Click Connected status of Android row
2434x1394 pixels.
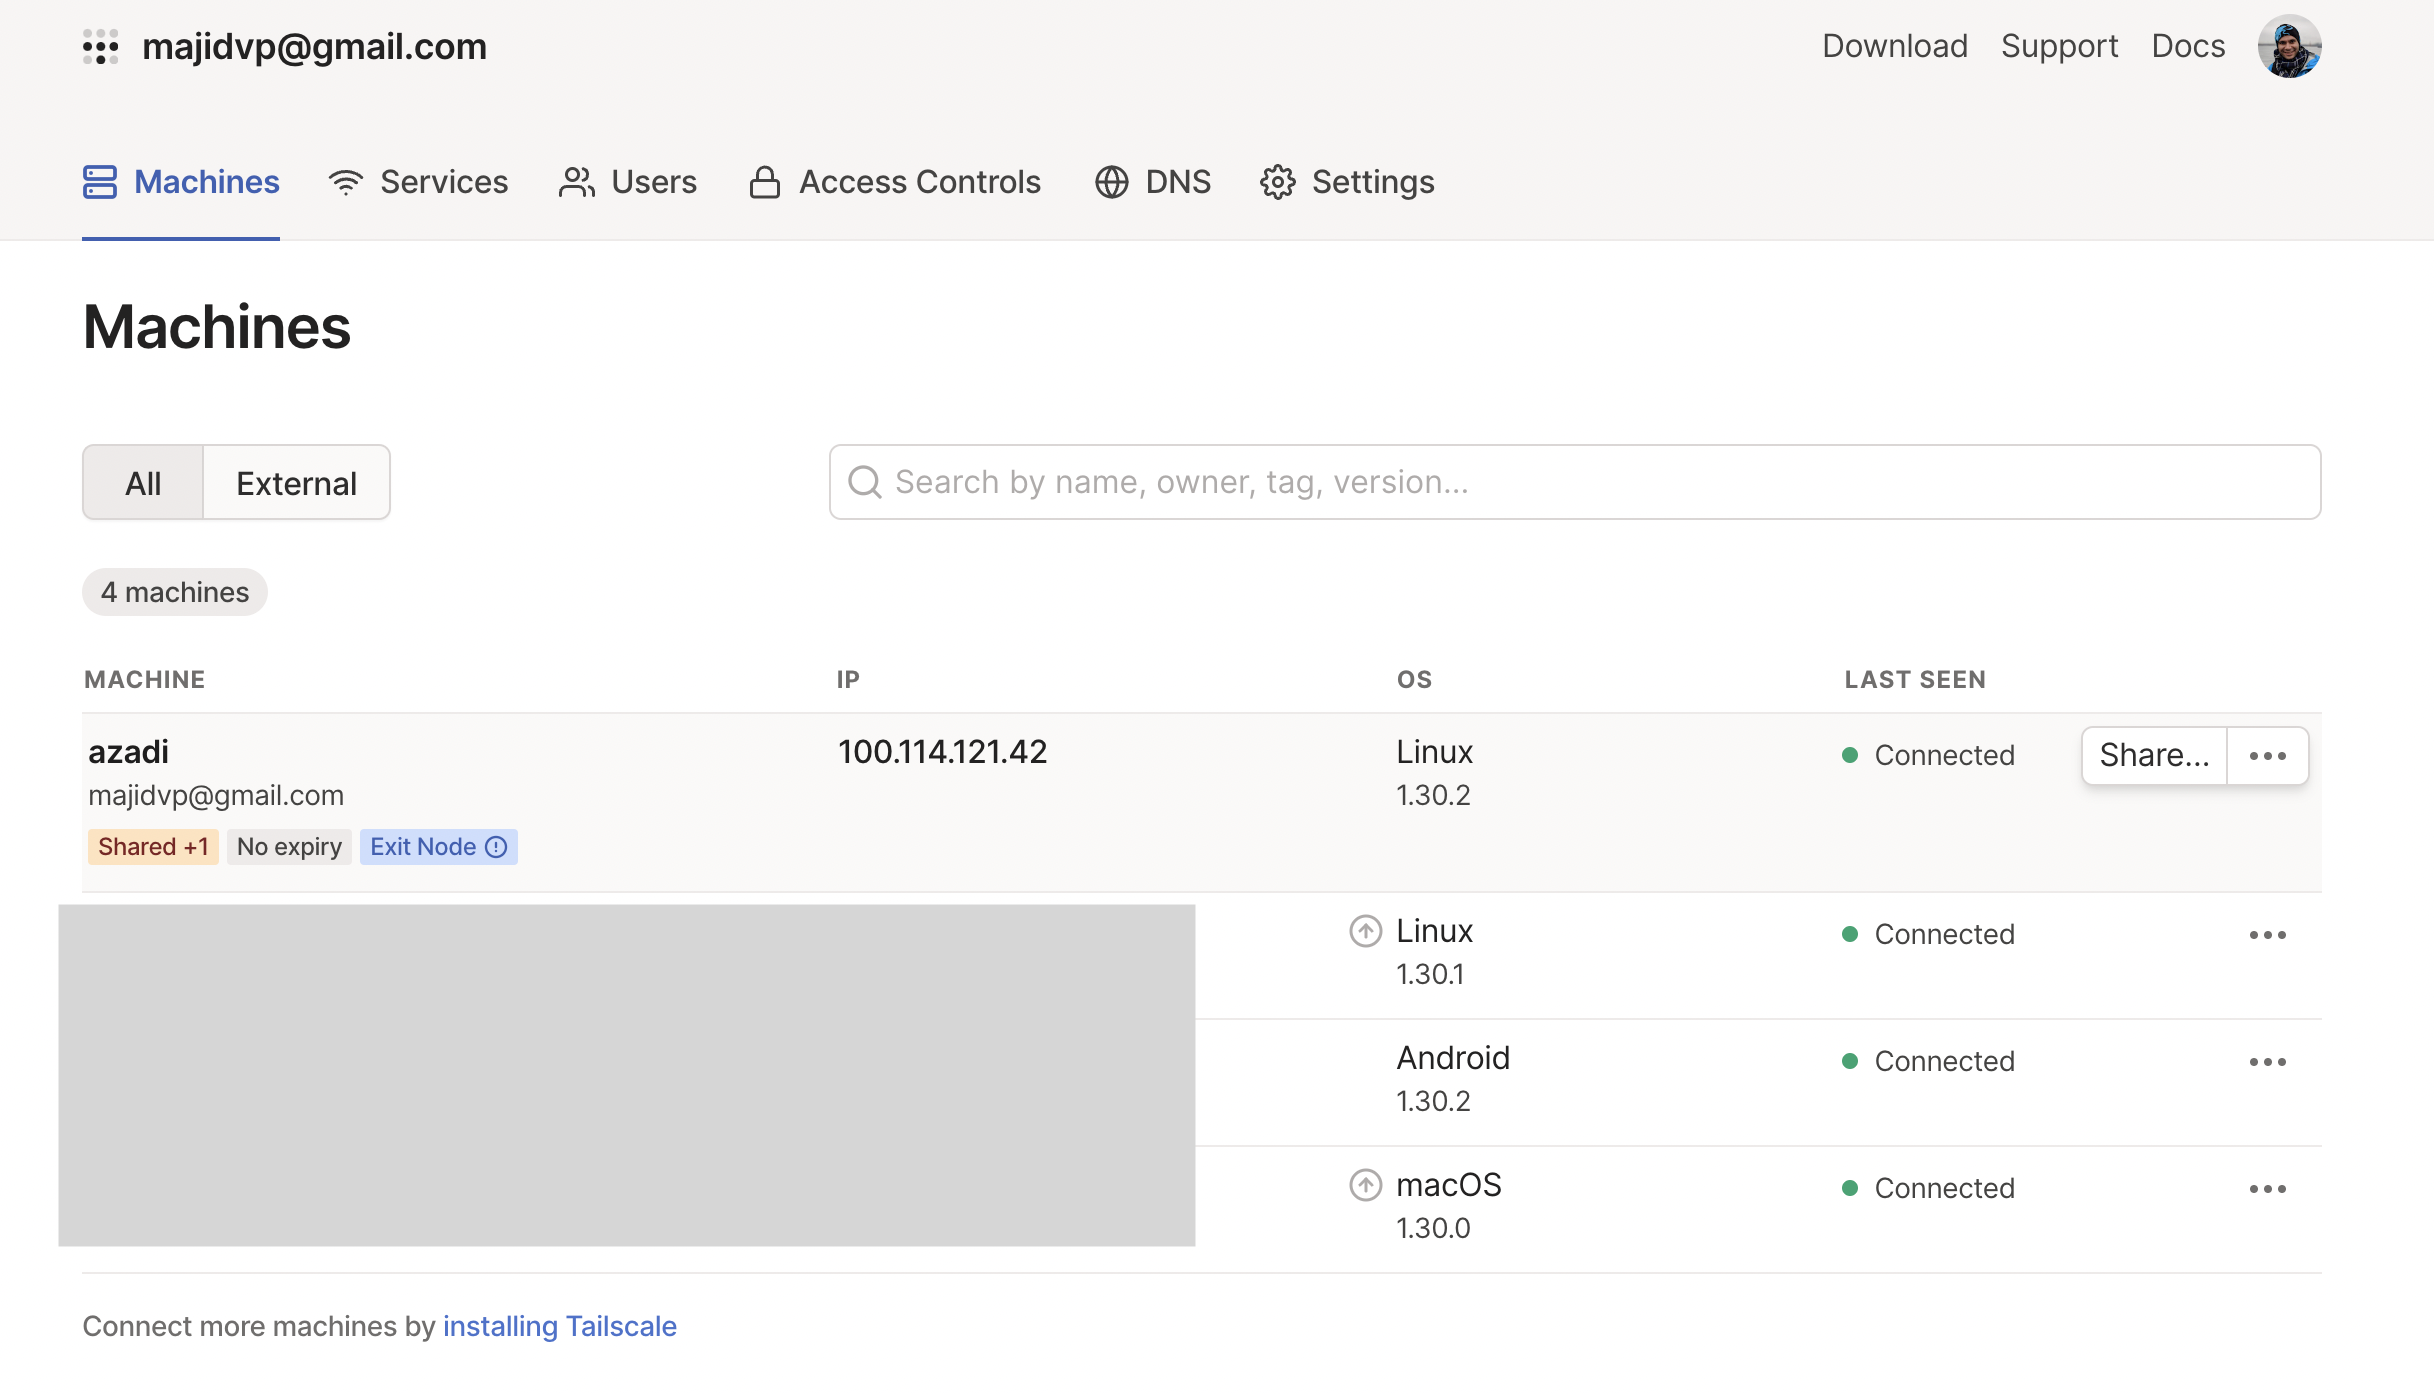pos(1929,1061)
